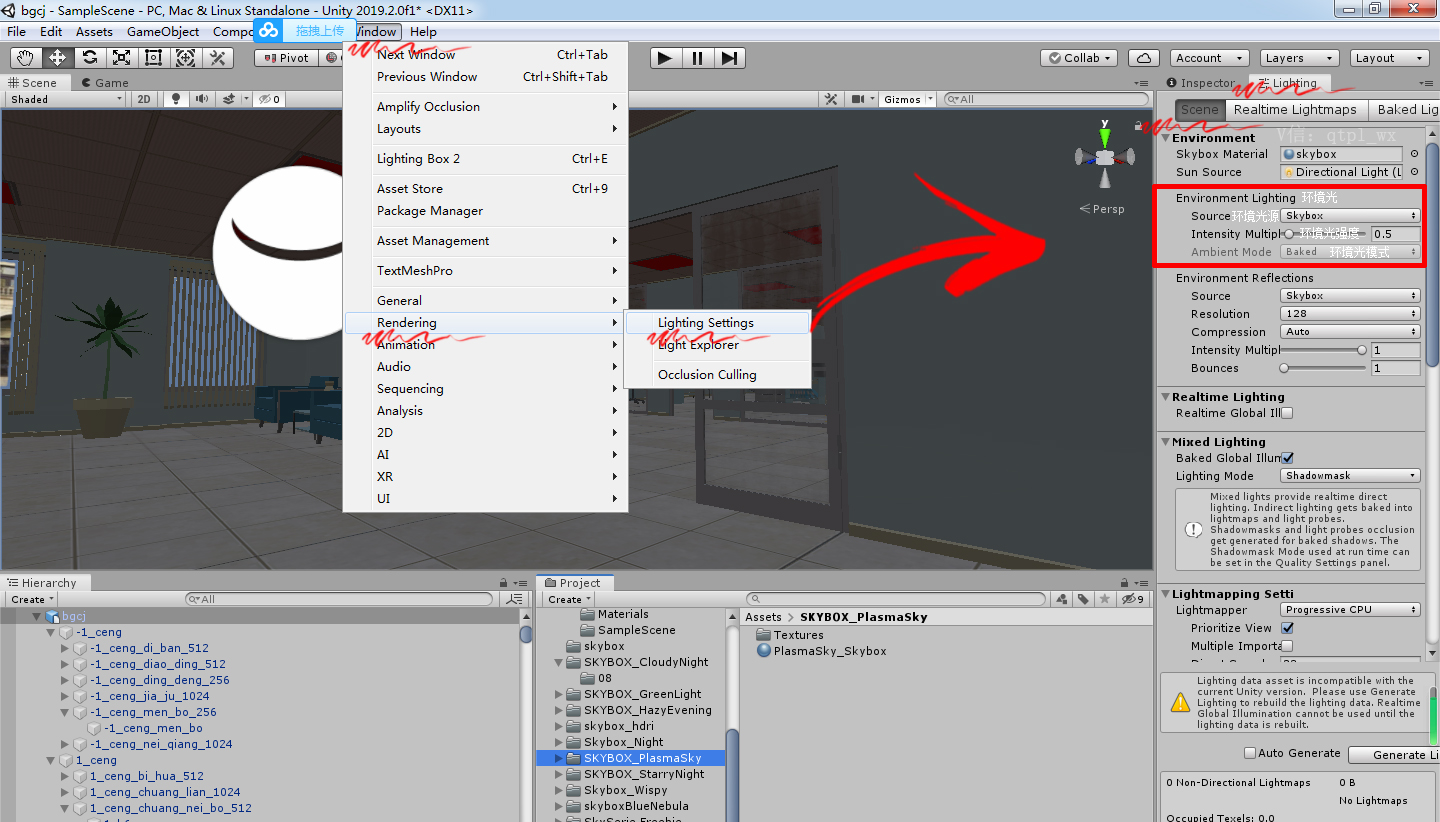
Task: Select the Rect transform tool
Action: coord(153,58)
